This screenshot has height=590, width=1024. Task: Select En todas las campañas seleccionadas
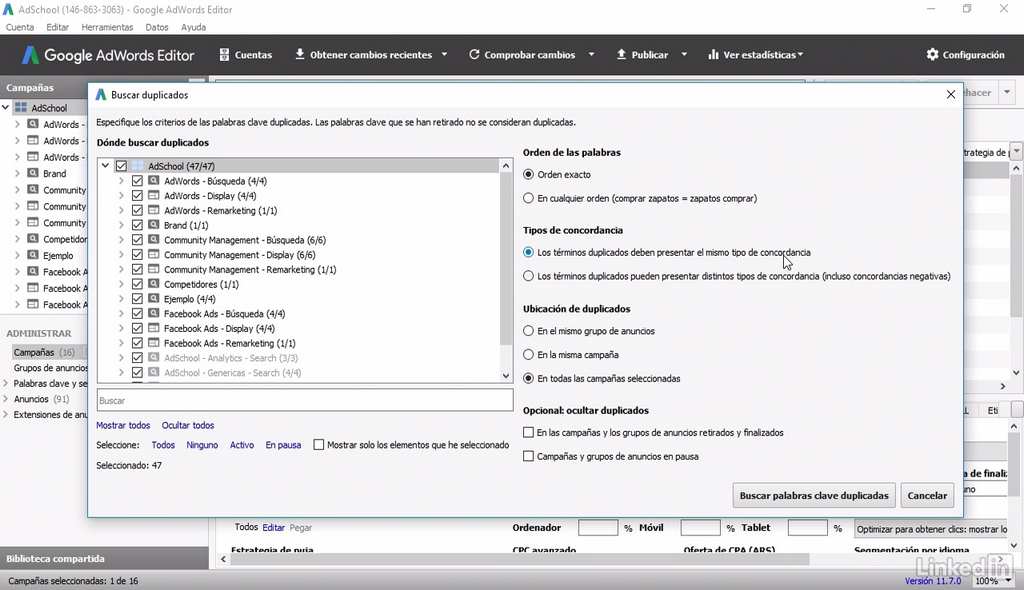[528, 378]
